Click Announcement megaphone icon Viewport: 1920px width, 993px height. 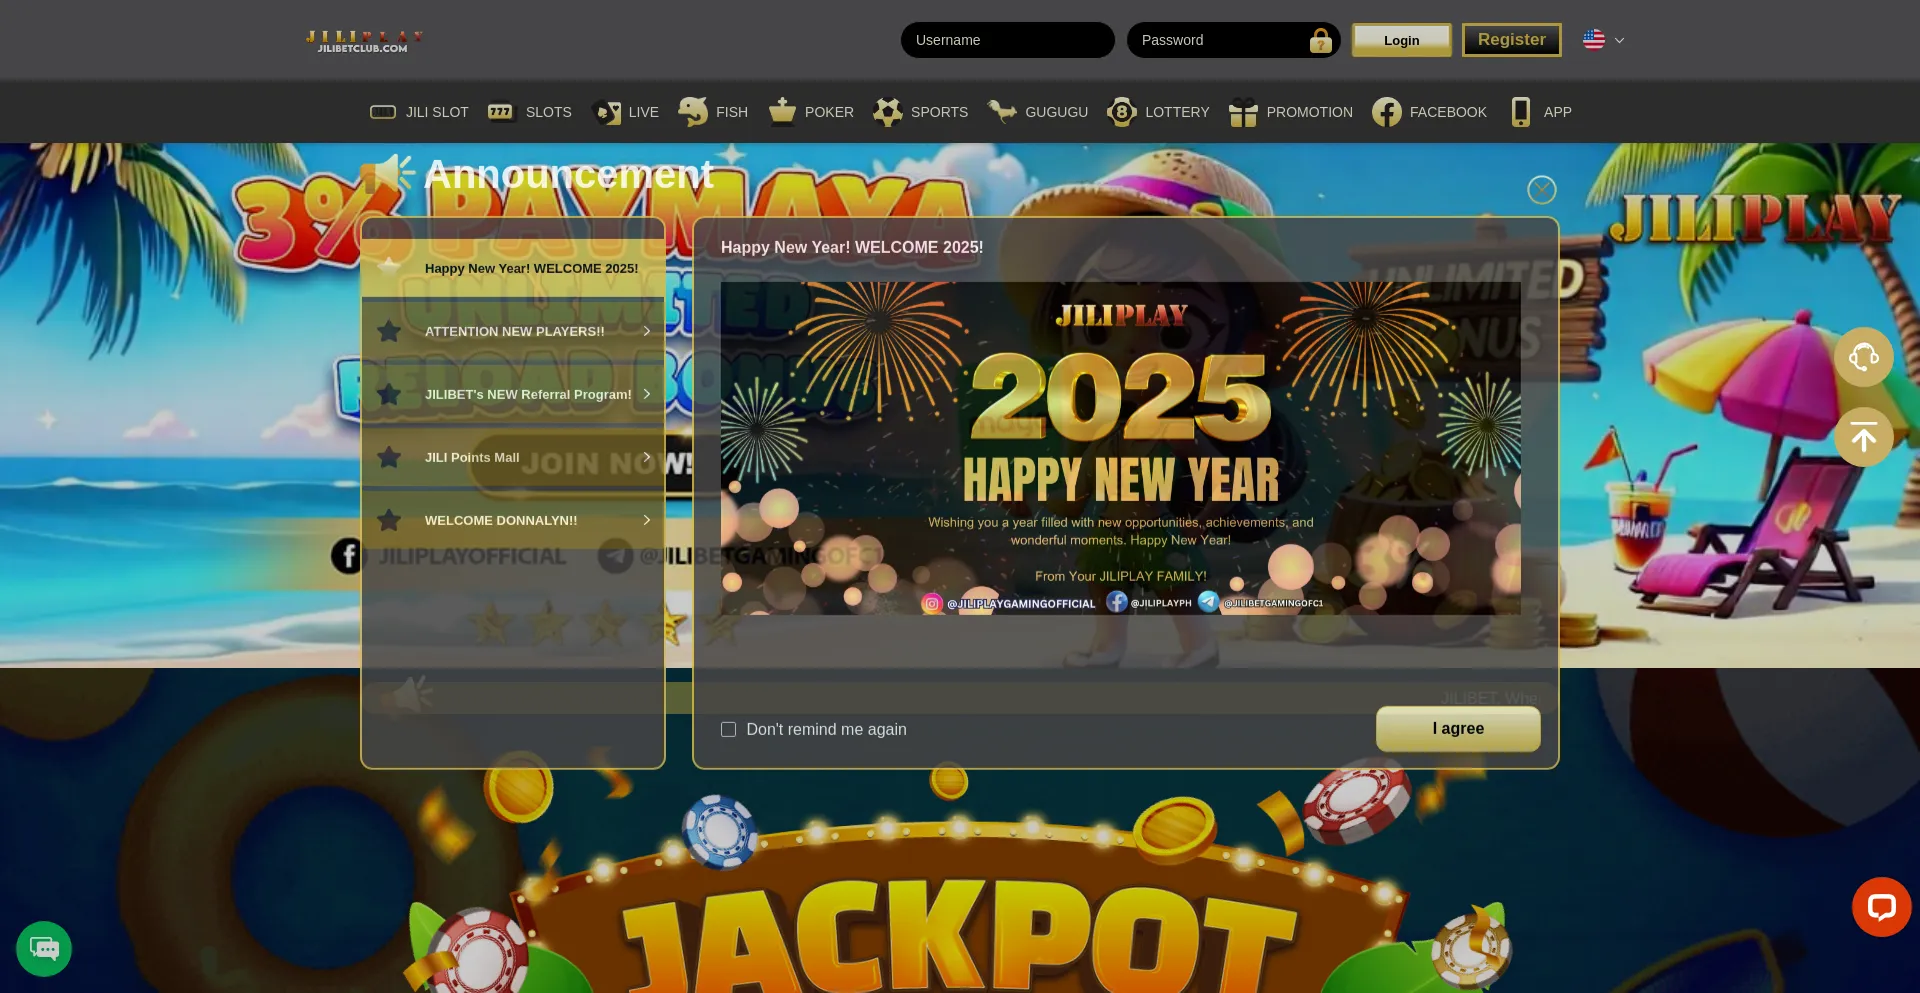coord(387,174)
